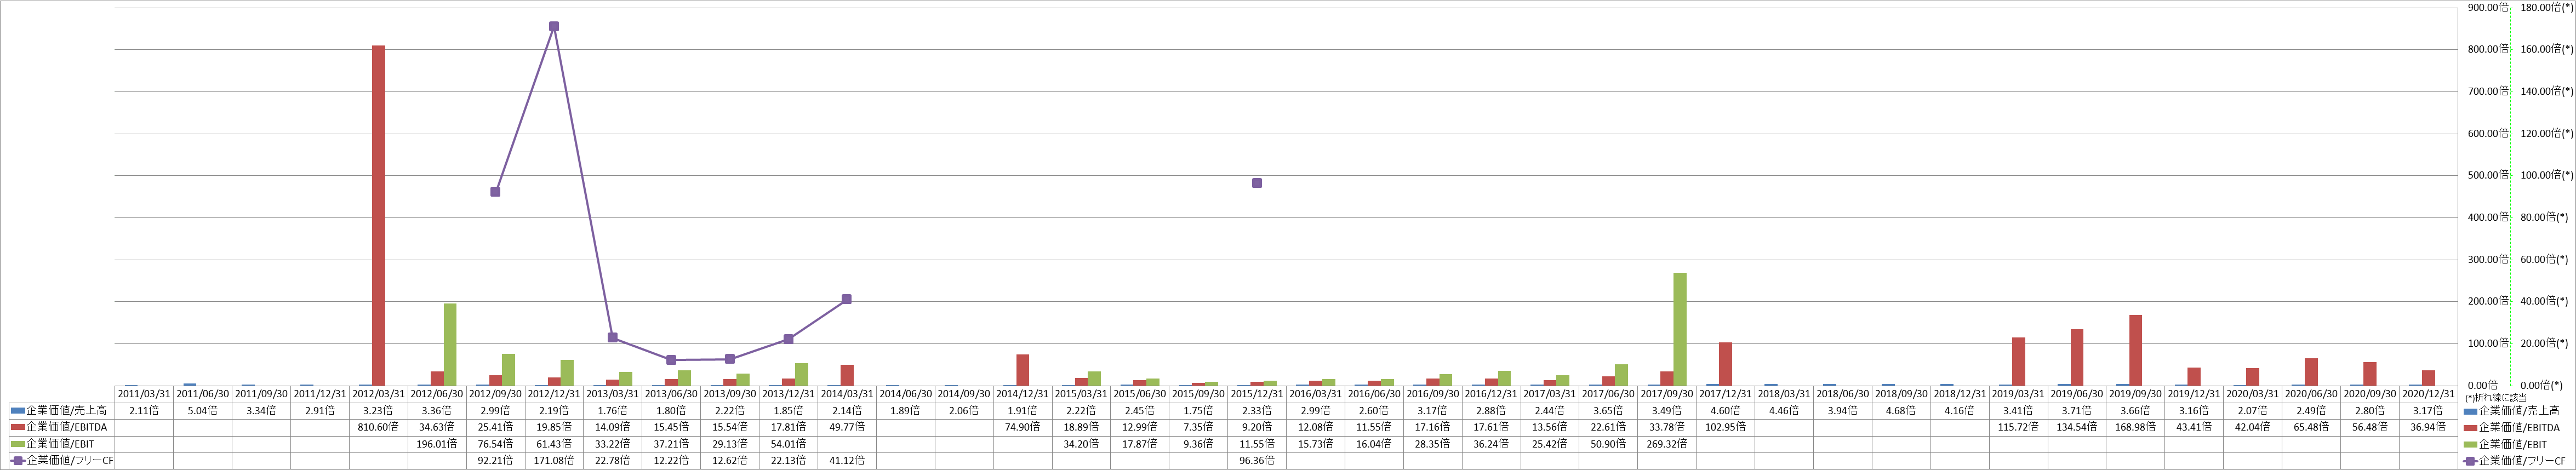Click the 196.01倍 EBIT cell
This screenshot has height=470, width=2576.
pos(437,444)
